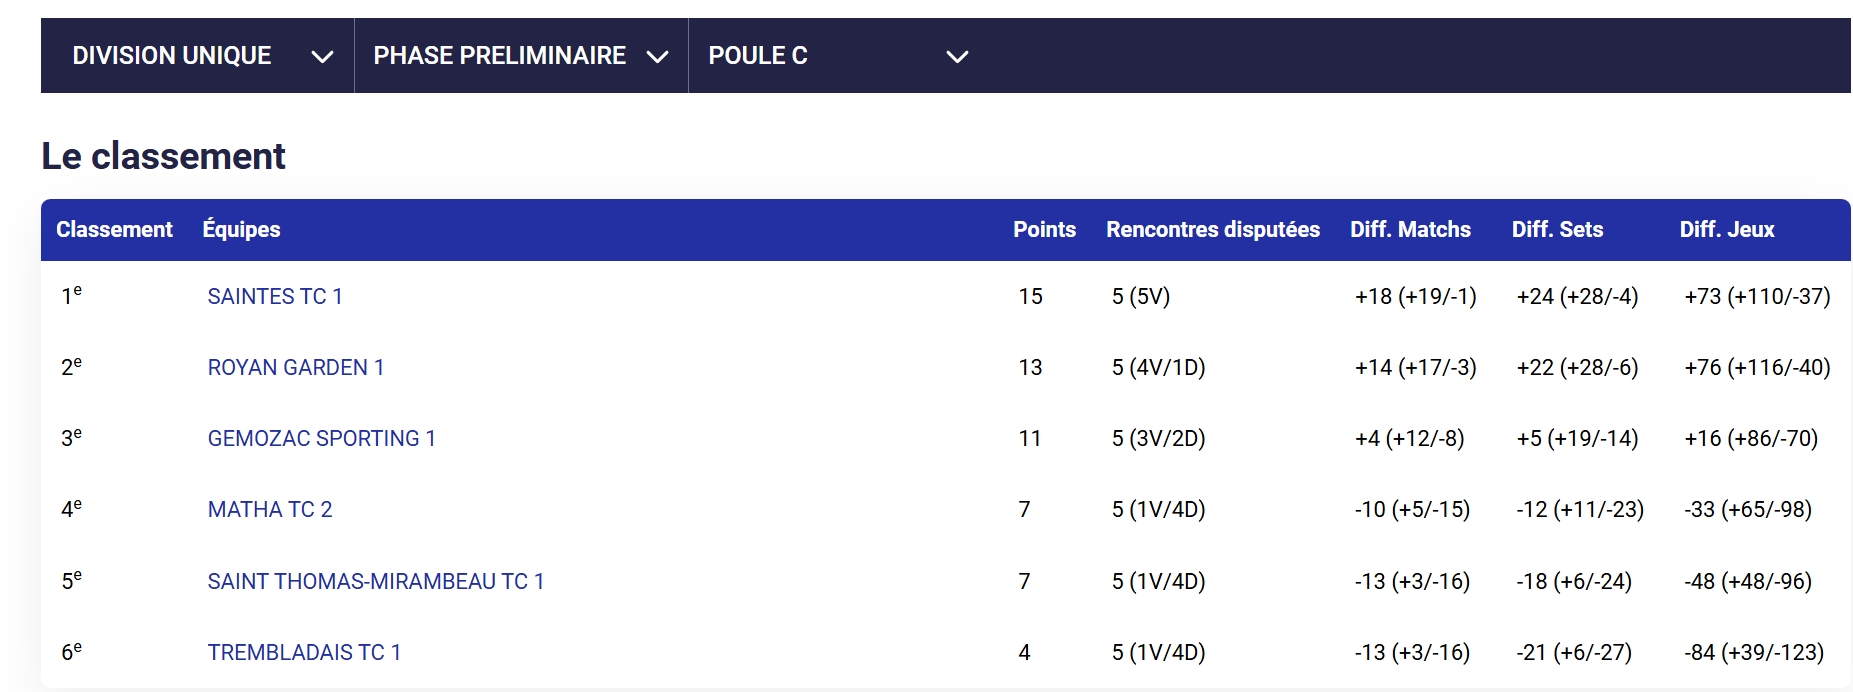
Task: Click the Points column header
Action: (1044, 230)
